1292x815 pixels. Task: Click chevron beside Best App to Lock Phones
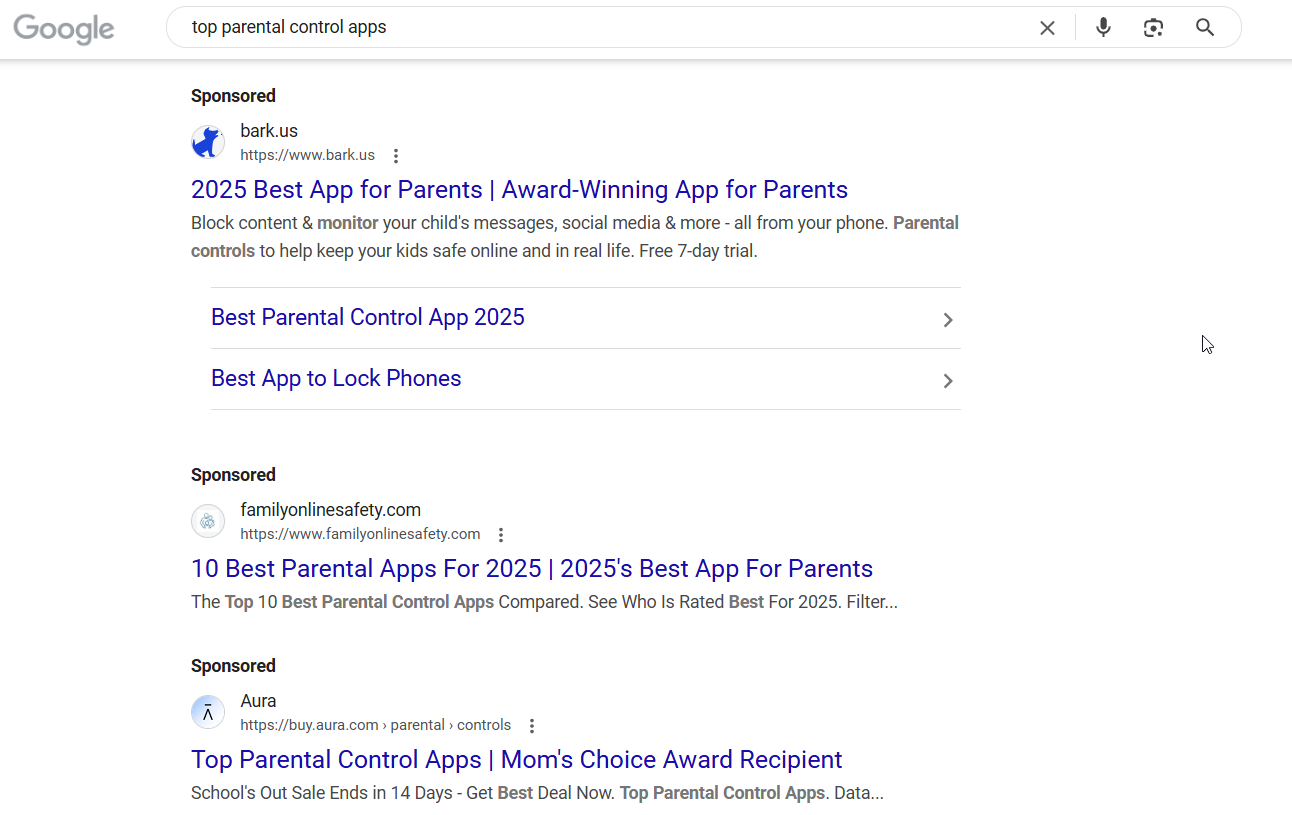pyautogui.click(x=948, y=381)
